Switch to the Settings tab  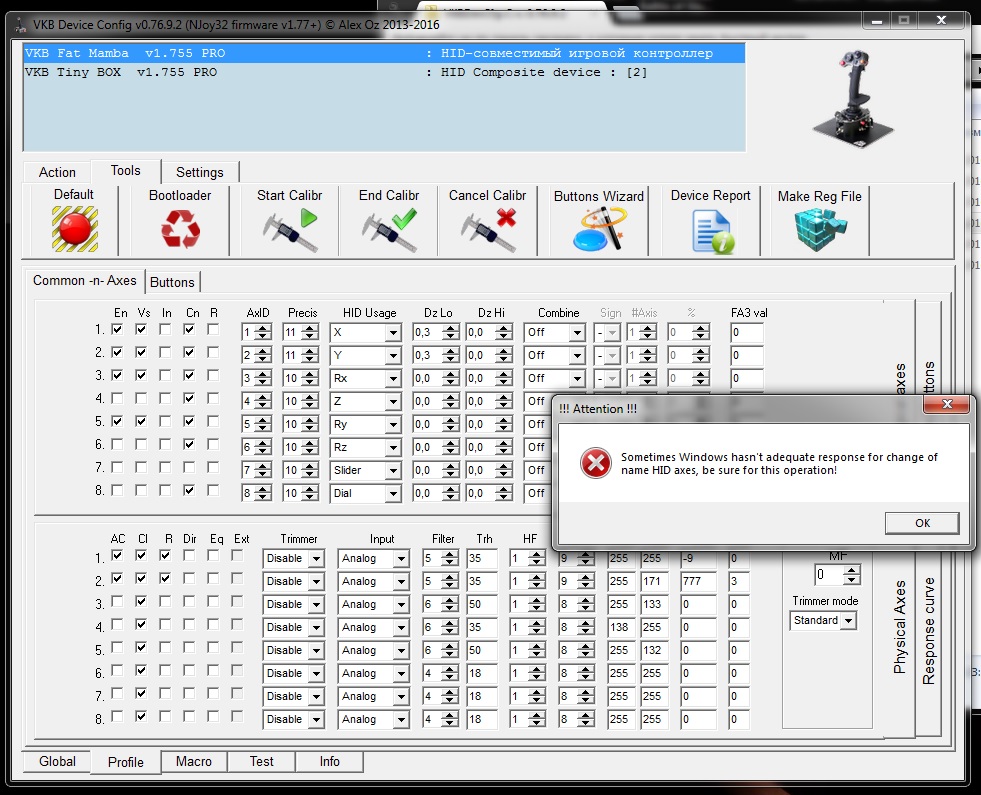click(x=199, y=172)
